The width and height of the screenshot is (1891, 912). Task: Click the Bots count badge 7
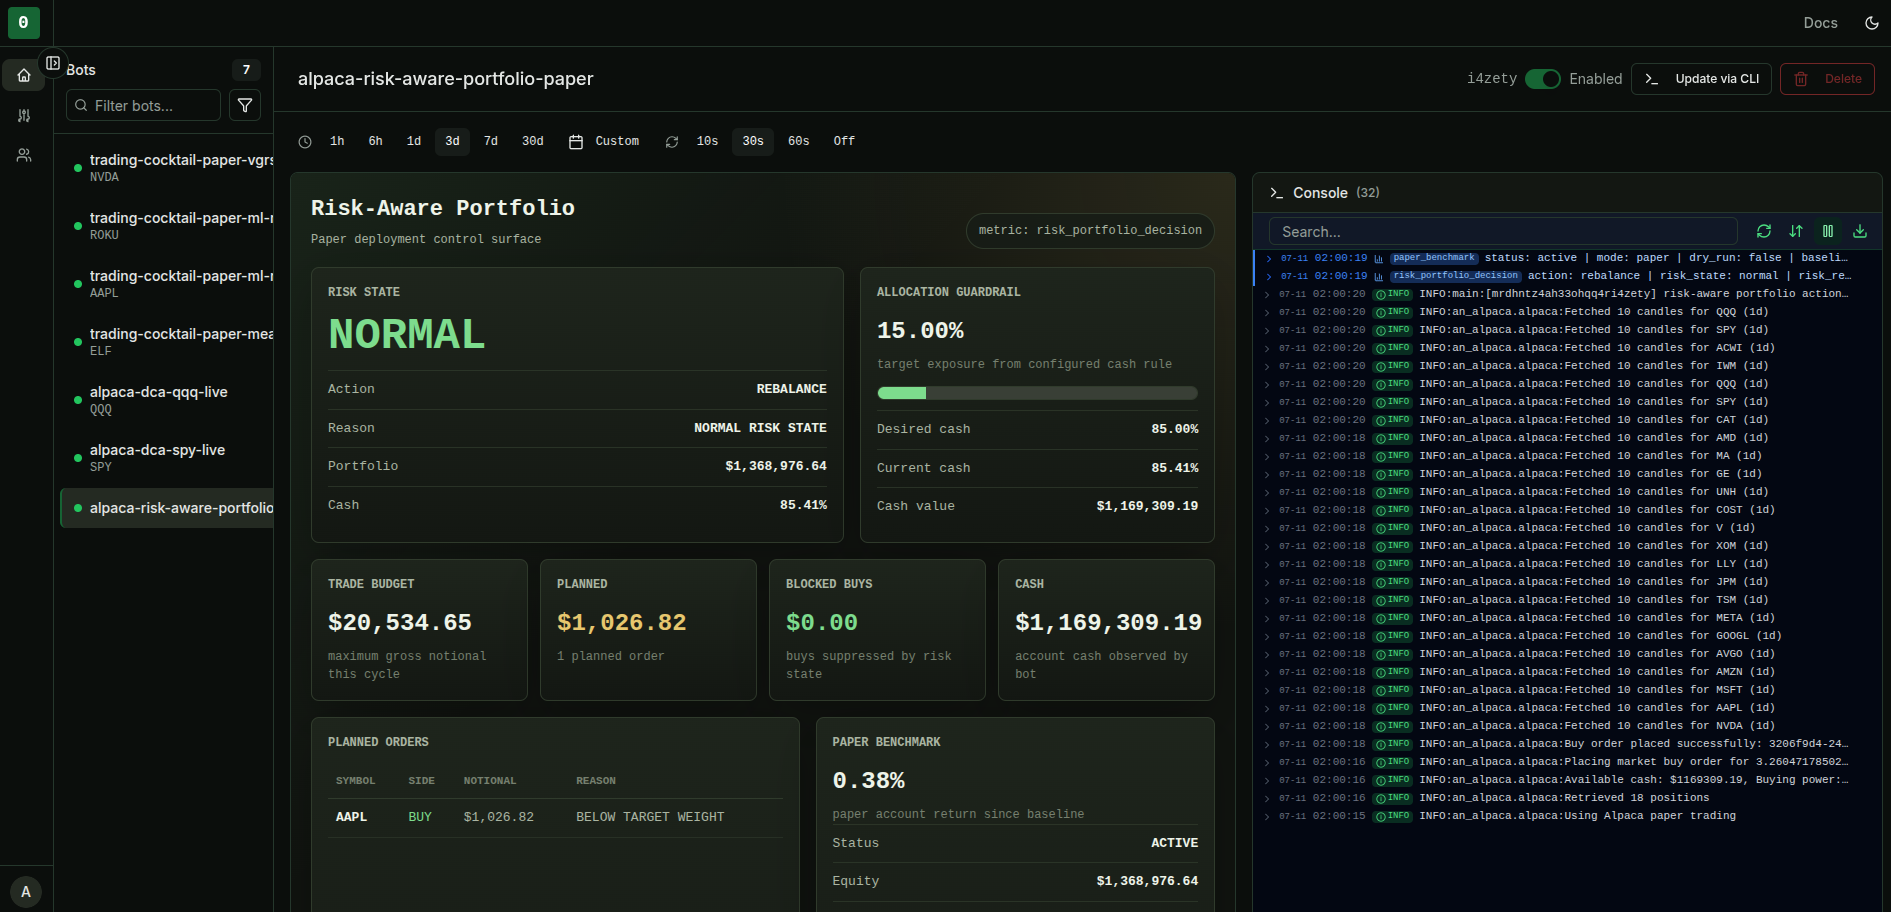[x=246, y=70]
